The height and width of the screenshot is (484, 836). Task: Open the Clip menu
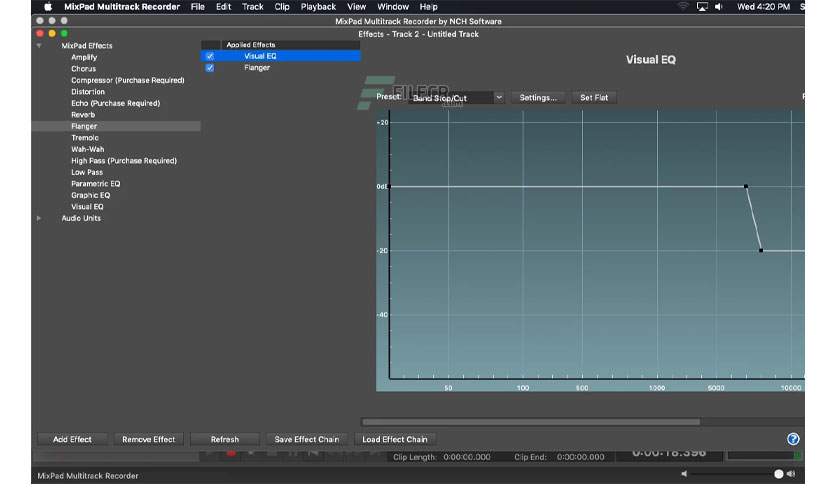point(282,7)
